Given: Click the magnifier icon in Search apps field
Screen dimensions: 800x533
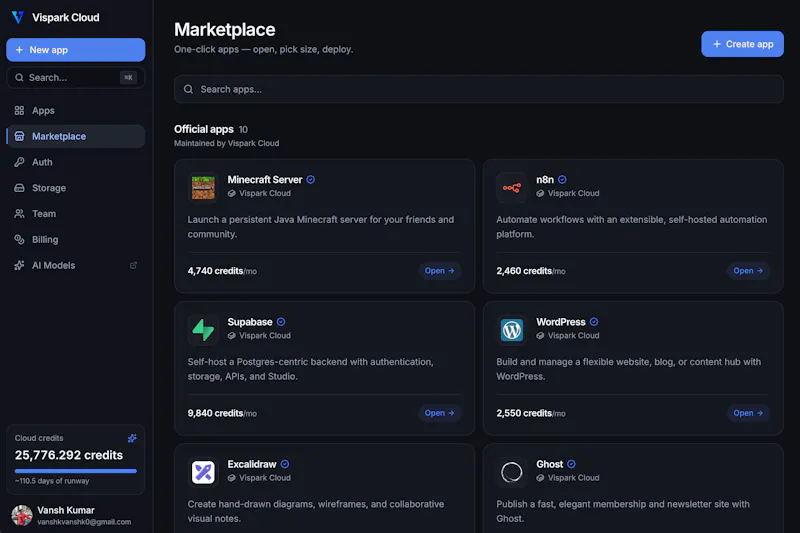Looking at the screenshot, I should coord(188,89).
